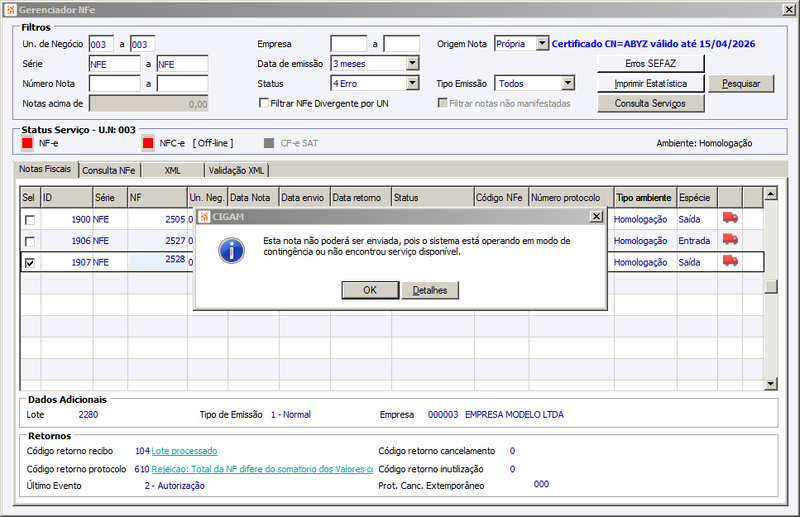This screenshot has width=800, height=517.
Task: Click the Lote value 2280
Action: tap(88, 415)
